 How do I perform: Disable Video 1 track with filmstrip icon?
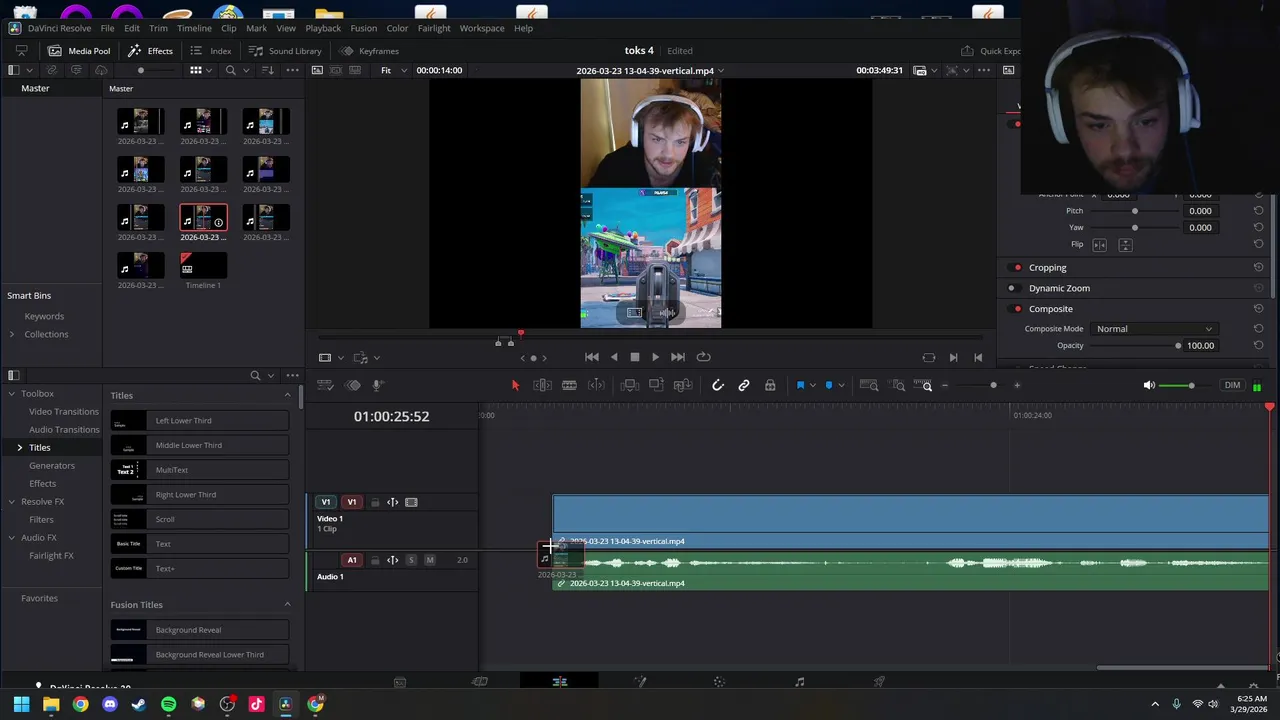coord(411,502)
